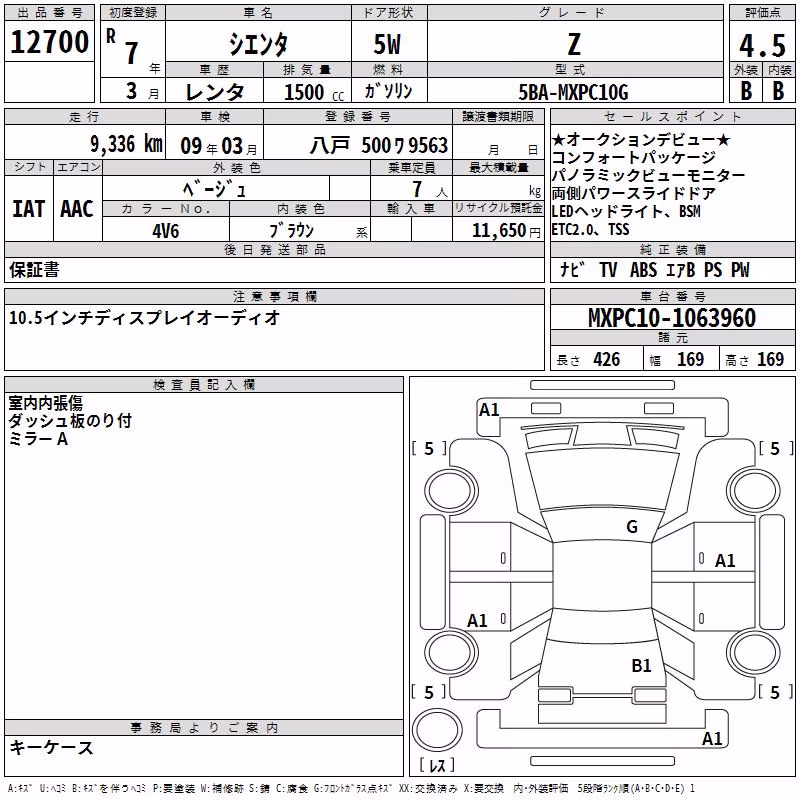Click the ★オークションデビュー★ sales point
The height and width of the screenshot is (800, 800).
pyautogui.click(x=641, y=139)
